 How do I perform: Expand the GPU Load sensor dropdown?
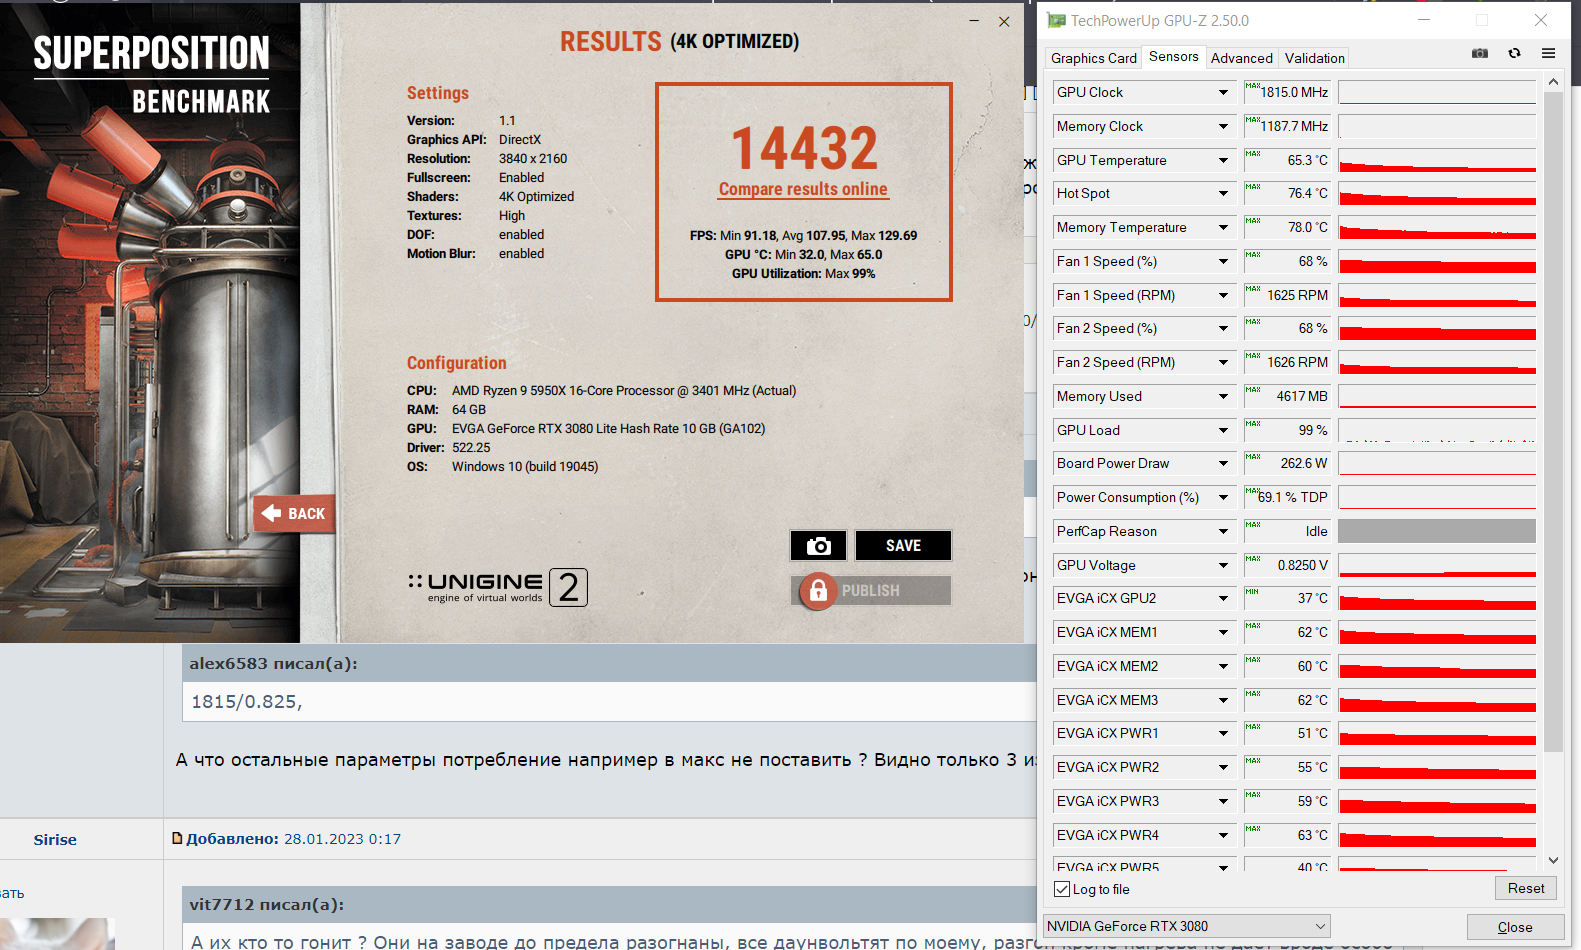1223,430
